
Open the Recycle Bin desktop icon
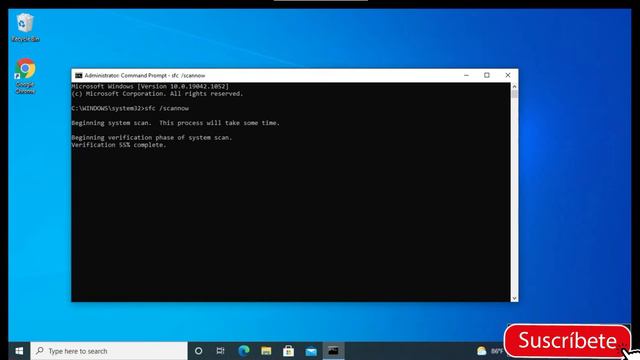(25, 27)
